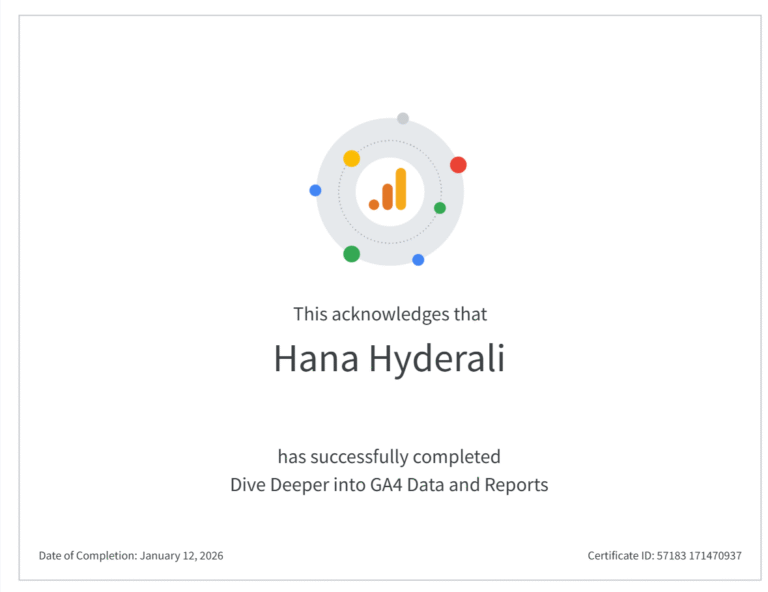Screen dimensions: 768x592
Task: Click the Google Analytics bar chart logo
Action: click(x=388, y=189)
